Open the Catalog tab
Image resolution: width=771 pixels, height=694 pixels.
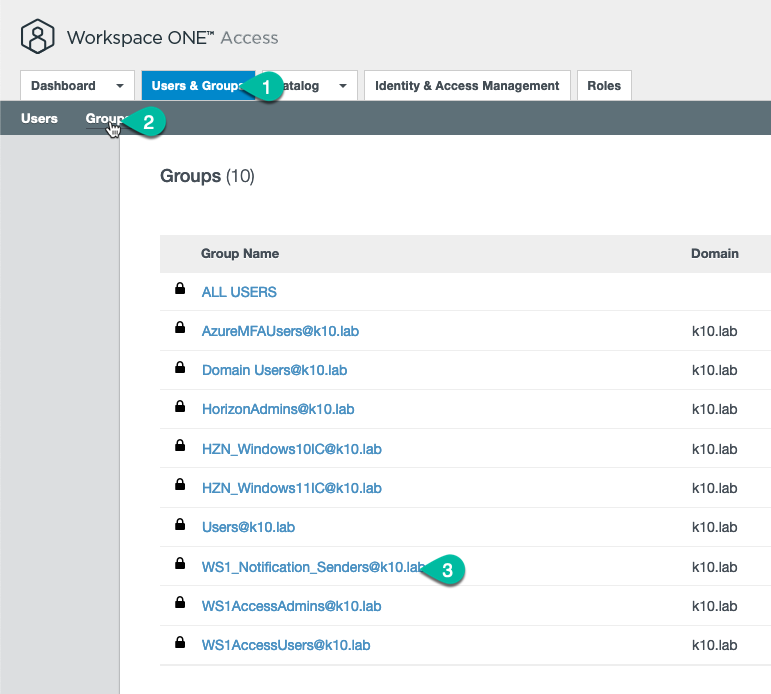coord(310,86)
